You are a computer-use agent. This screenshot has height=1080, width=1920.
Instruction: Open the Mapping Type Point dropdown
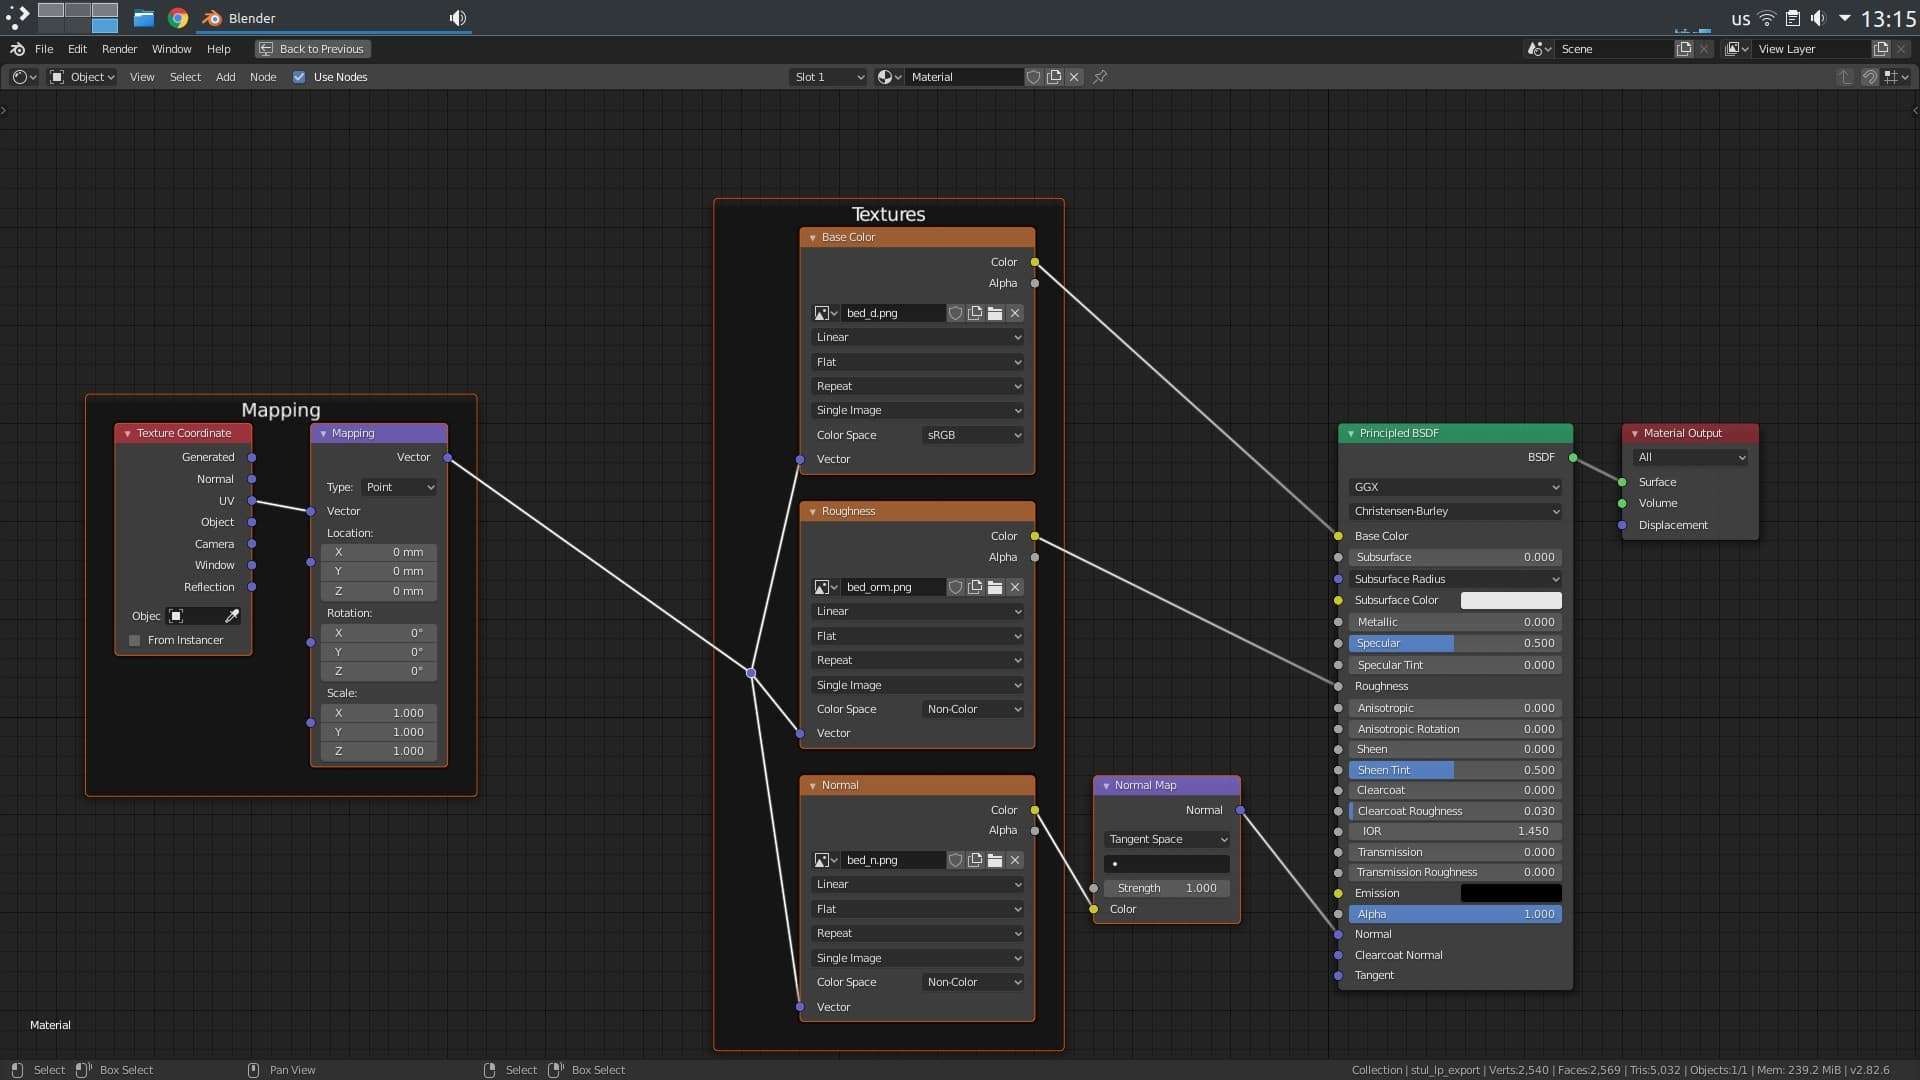(x=399, y=487)
